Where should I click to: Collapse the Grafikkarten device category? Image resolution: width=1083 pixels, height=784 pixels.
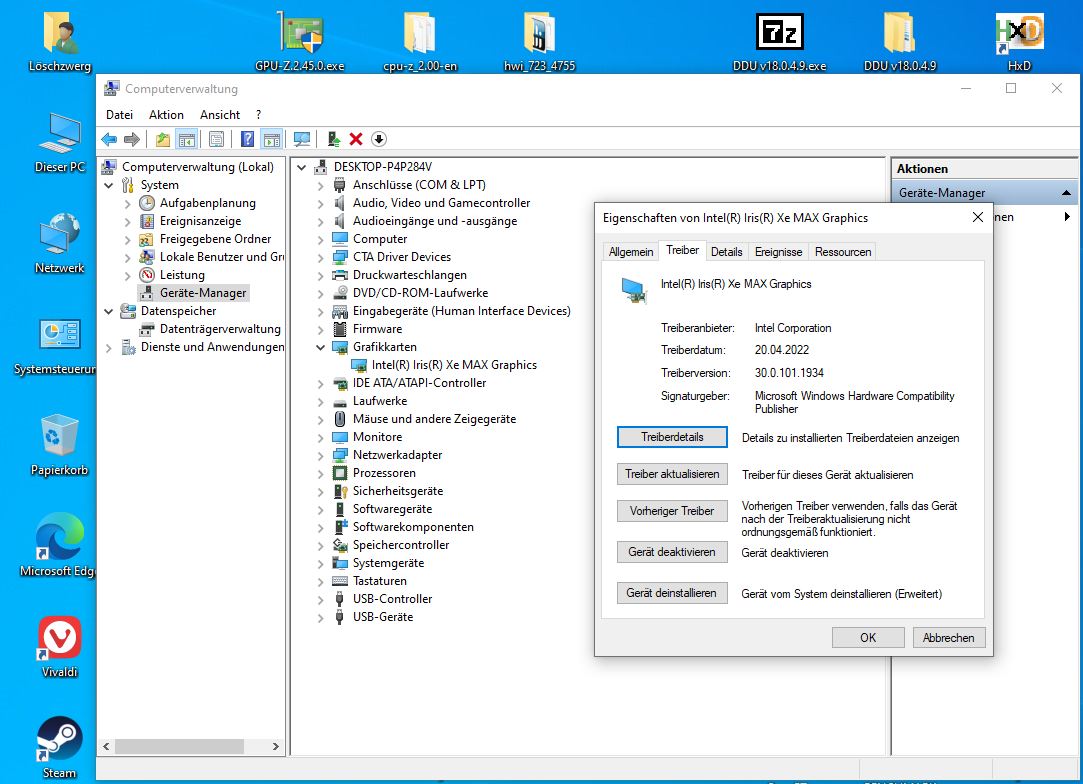(320, 347)
